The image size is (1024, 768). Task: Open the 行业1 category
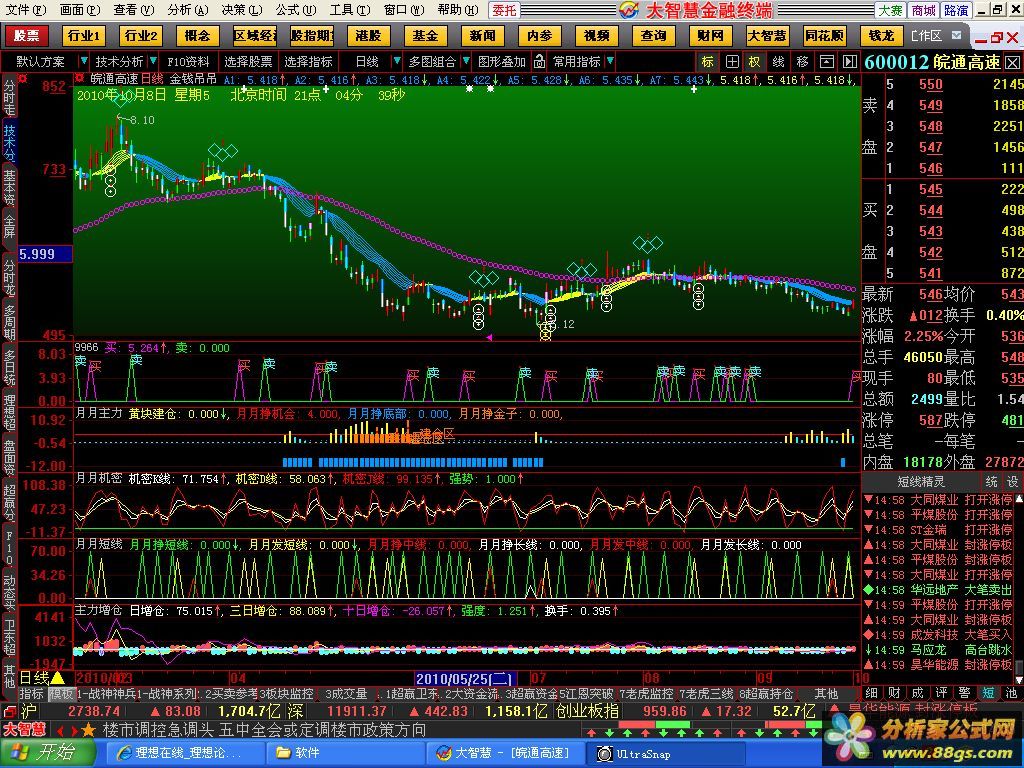(x=84, y=35)
